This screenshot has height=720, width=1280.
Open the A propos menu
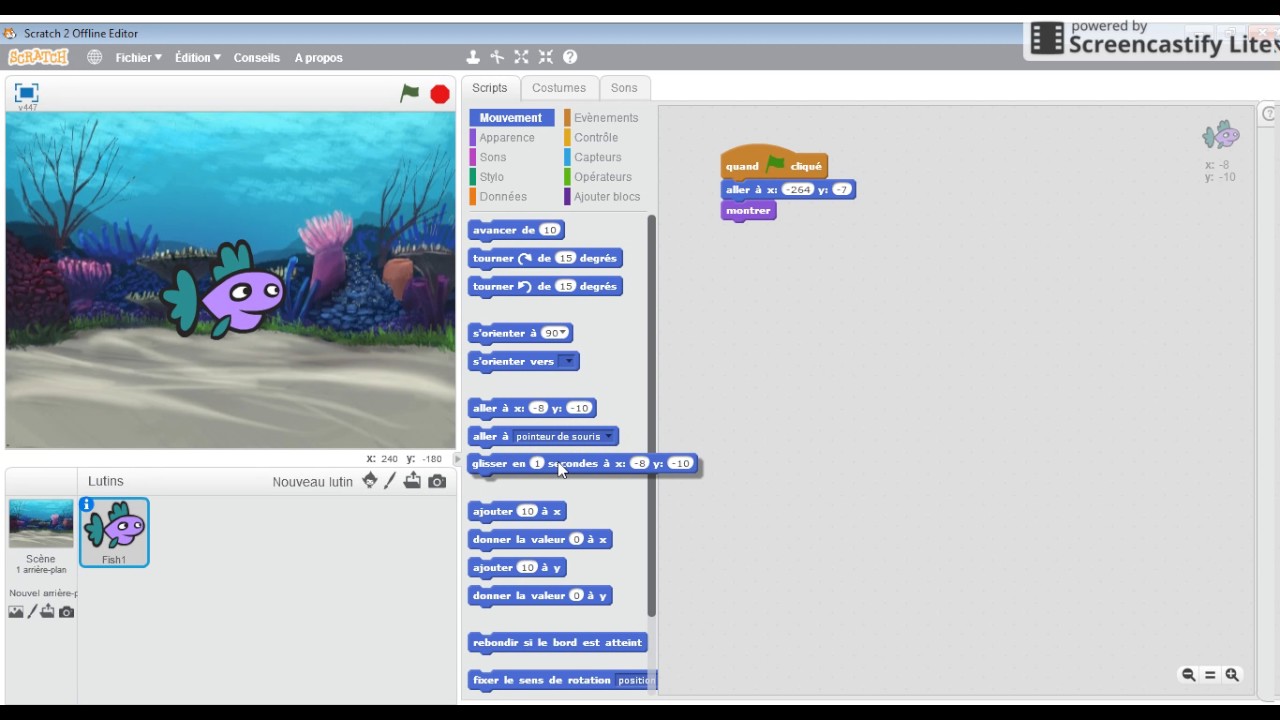coord(319,57)
